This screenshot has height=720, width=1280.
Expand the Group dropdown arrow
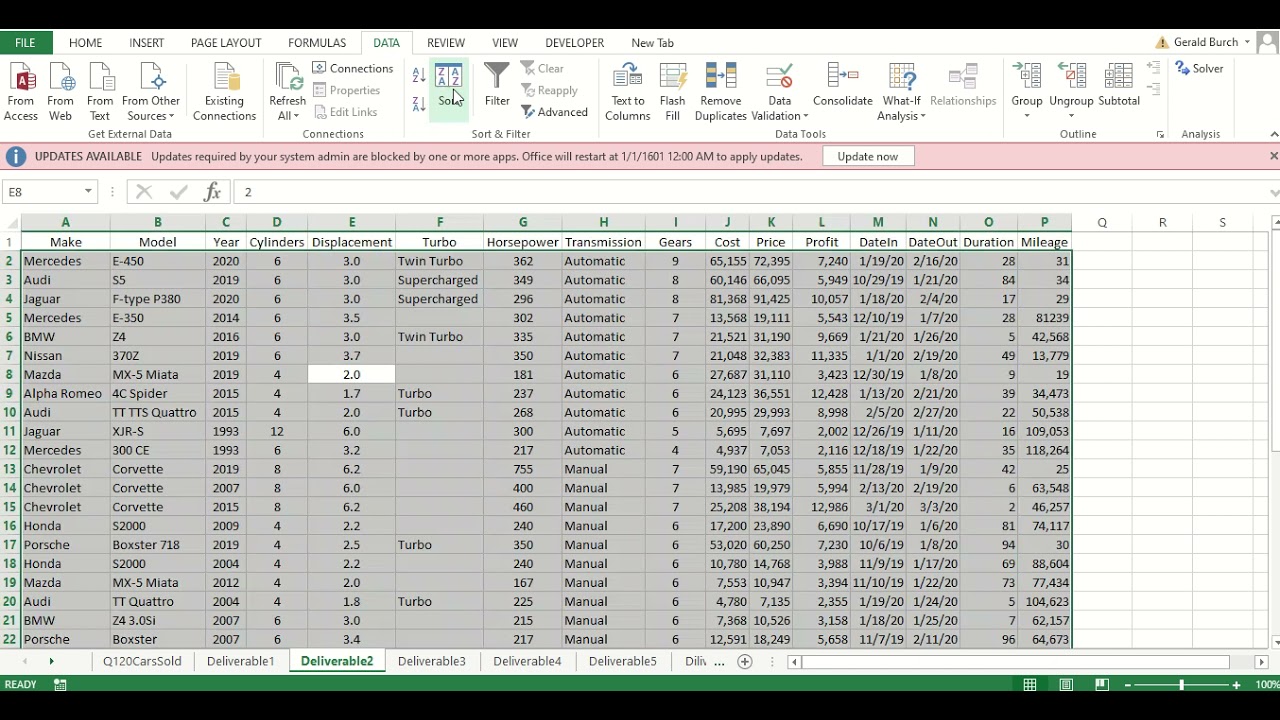click(x=1027, y=116)
